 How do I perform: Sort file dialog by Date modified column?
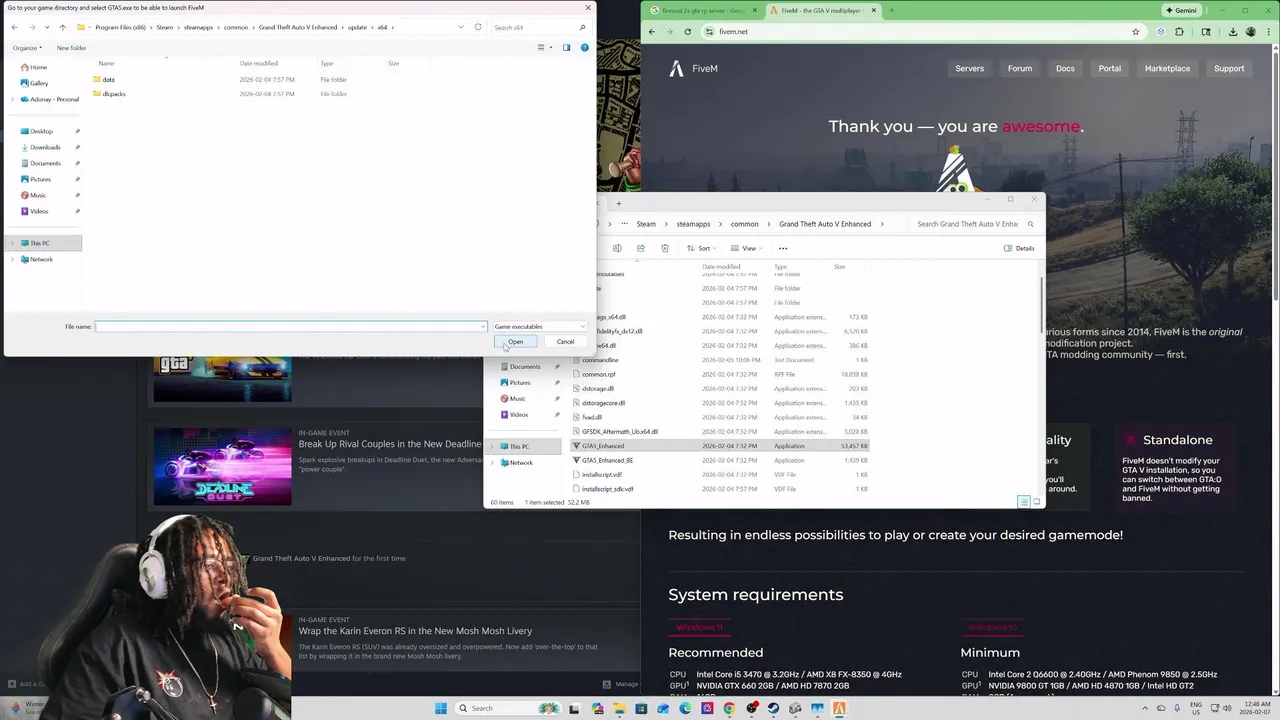259,63
